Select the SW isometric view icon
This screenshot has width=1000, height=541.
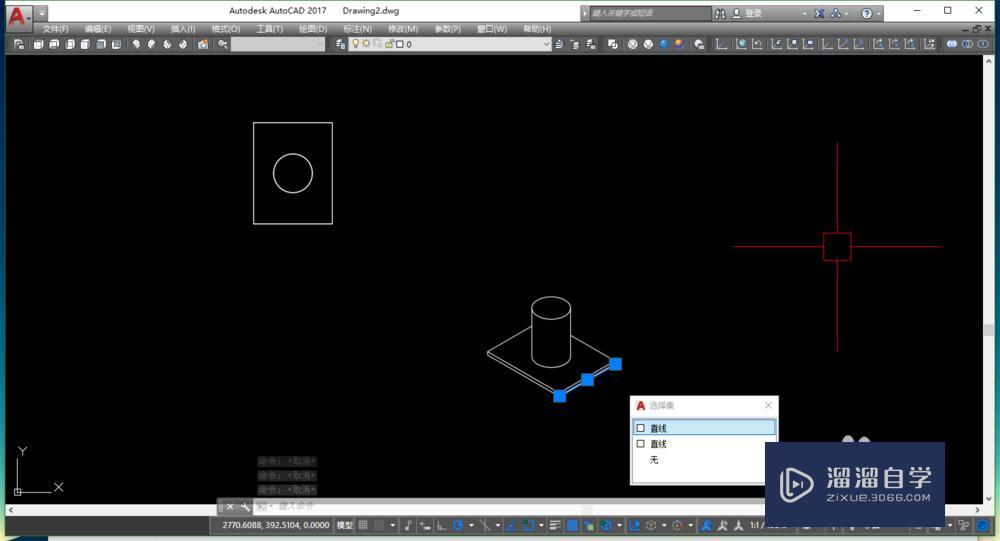(x=136, y=44)
